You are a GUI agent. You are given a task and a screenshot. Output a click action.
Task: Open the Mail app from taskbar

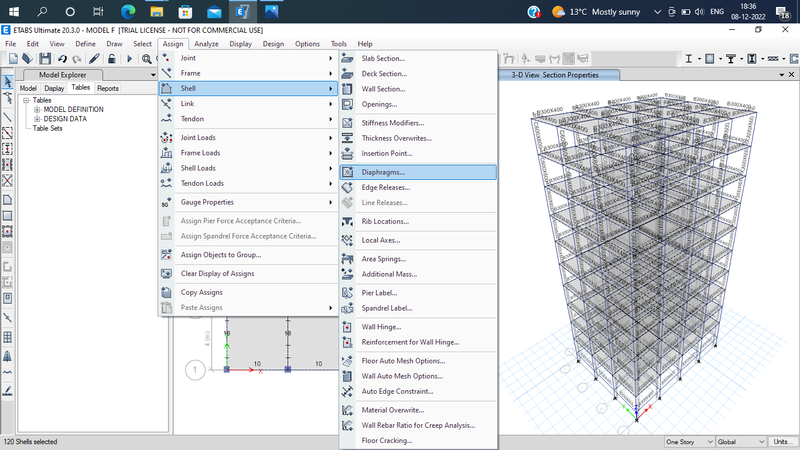(x=214, y=11)
